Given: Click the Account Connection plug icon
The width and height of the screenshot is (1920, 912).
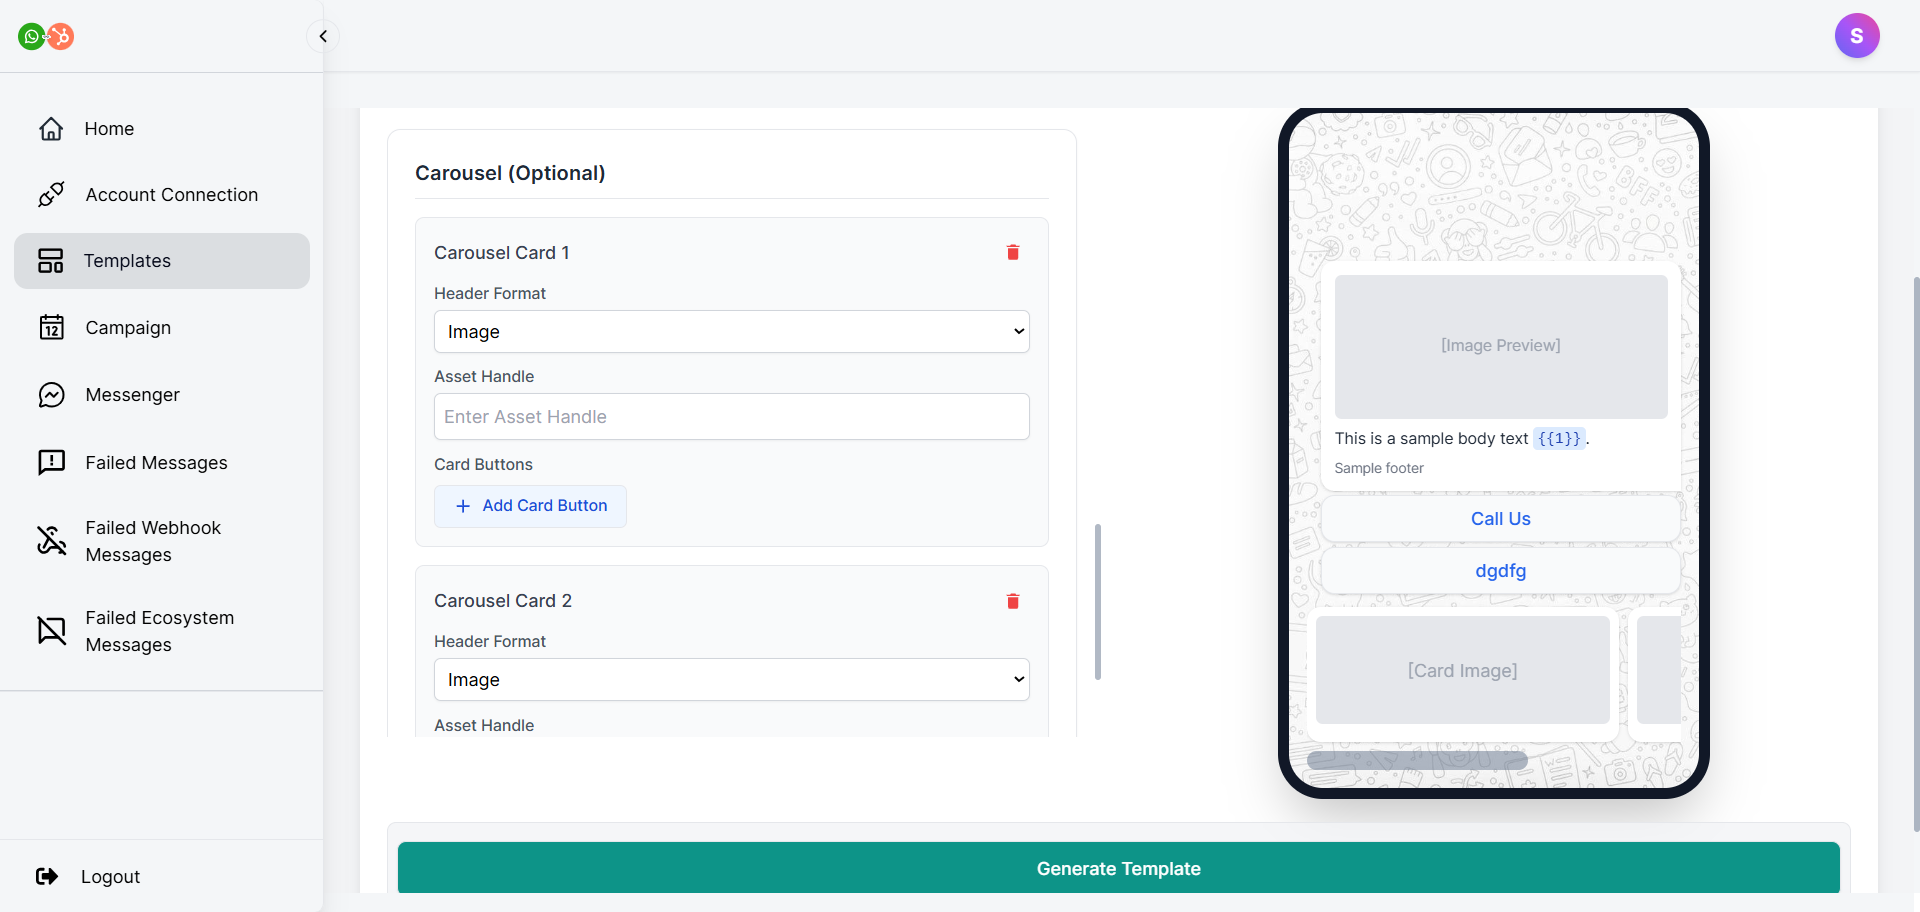Looking at the screenshot, I should [51, 194].
